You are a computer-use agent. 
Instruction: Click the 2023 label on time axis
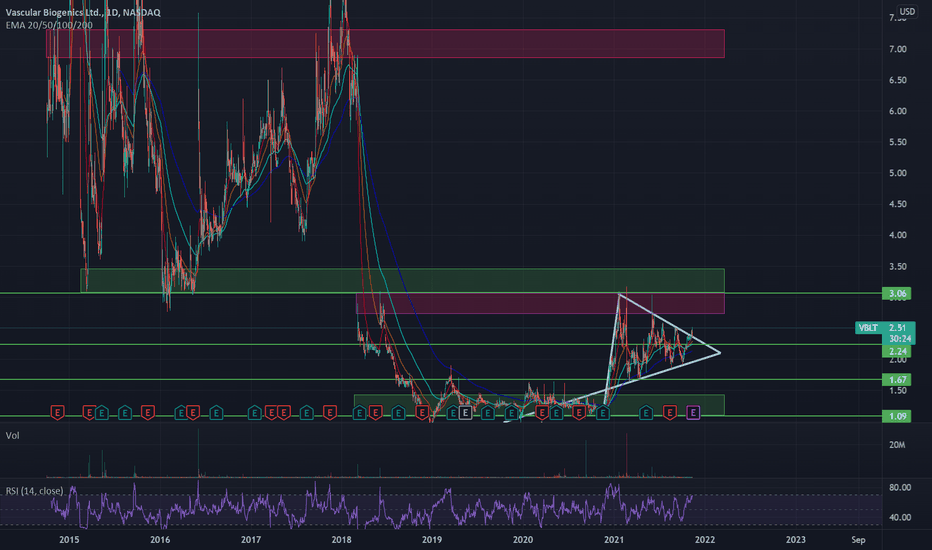click(x=796, y=539)
